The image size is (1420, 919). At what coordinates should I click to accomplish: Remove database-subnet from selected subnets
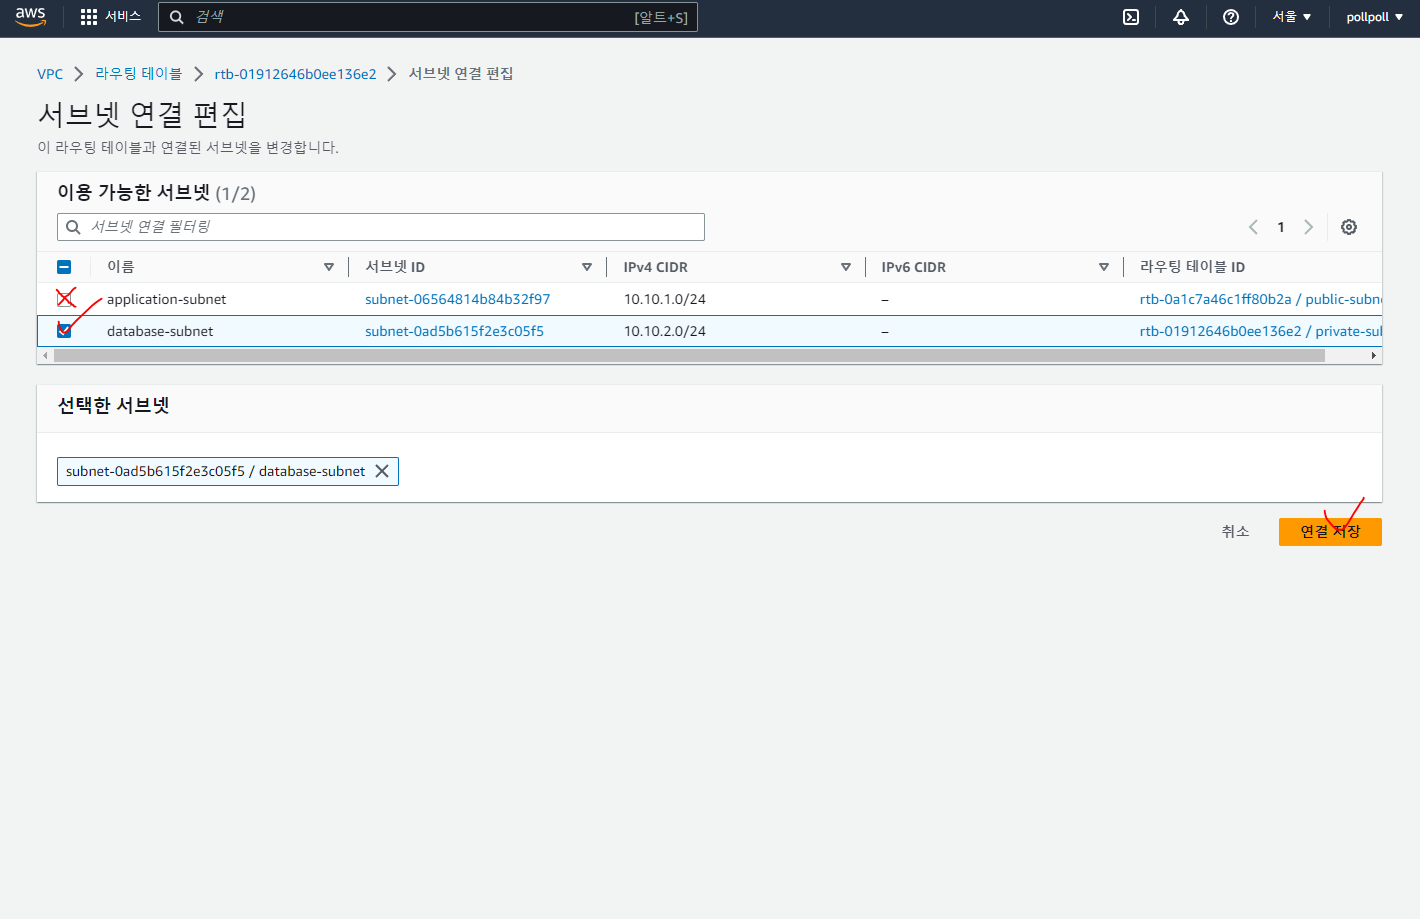tap(382, 471)
